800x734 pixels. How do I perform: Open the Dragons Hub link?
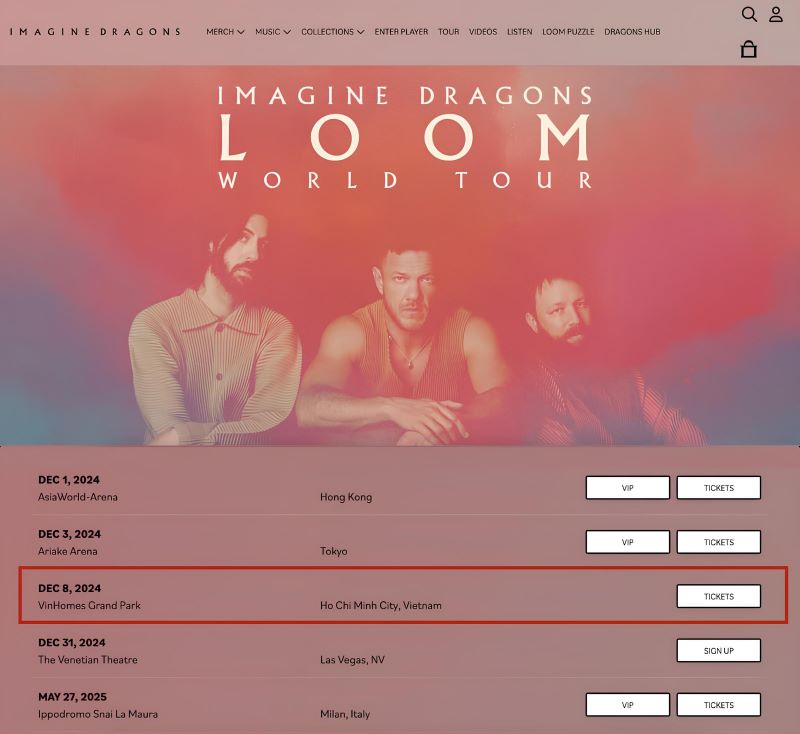pos(632,32)
